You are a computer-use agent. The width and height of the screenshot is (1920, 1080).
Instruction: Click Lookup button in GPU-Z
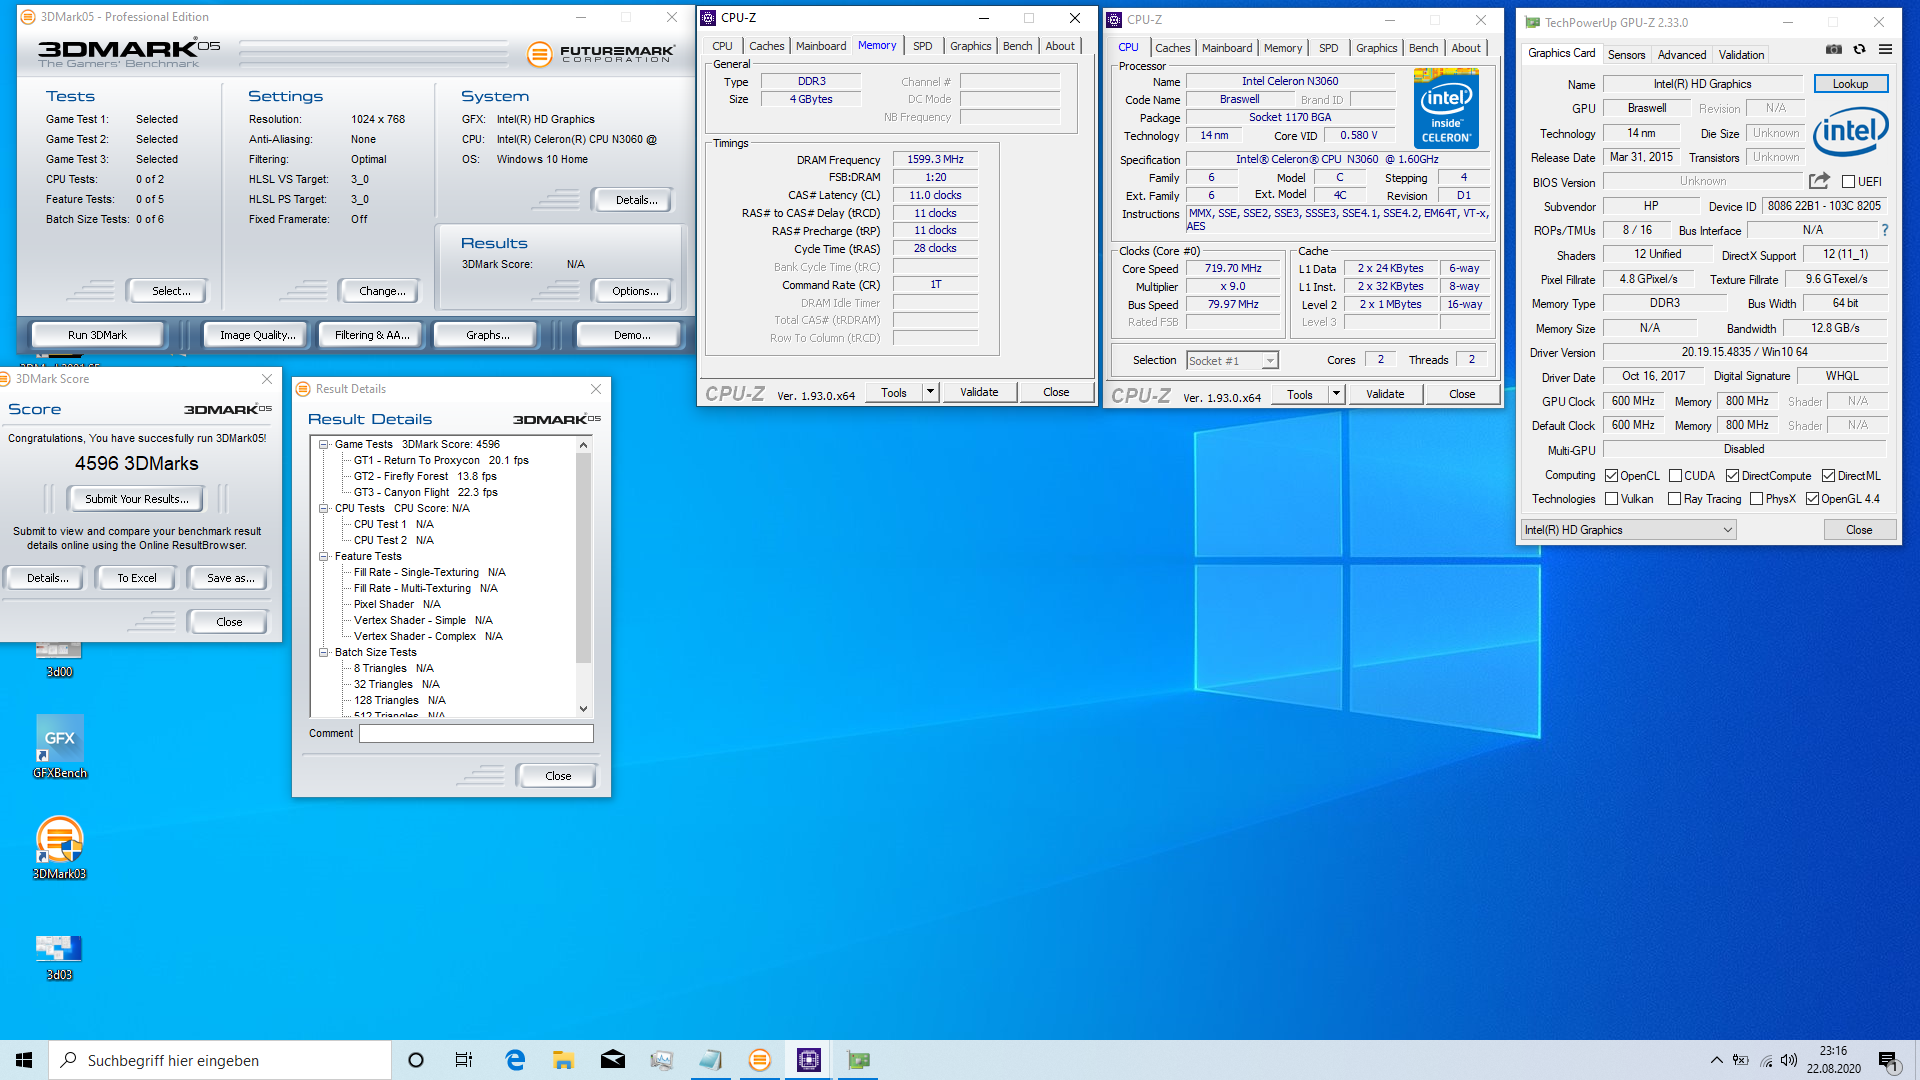click(x=1850, y=84)
